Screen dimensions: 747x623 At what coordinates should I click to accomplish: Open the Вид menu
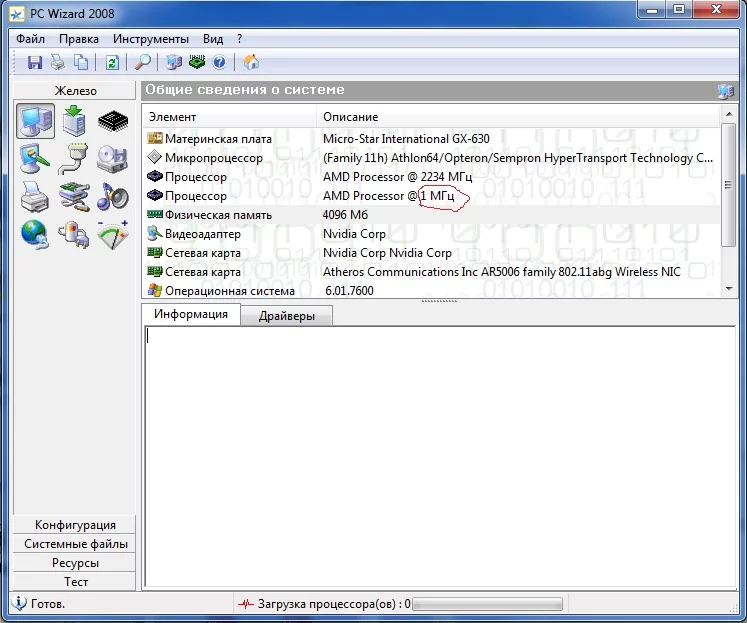[213, 39]
